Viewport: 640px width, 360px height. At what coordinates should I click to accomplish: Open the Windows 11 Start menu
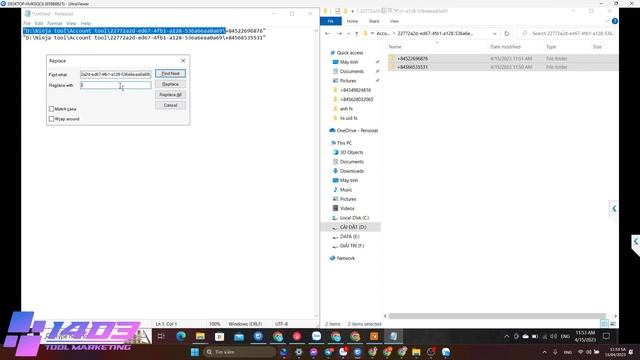(195, 352)
